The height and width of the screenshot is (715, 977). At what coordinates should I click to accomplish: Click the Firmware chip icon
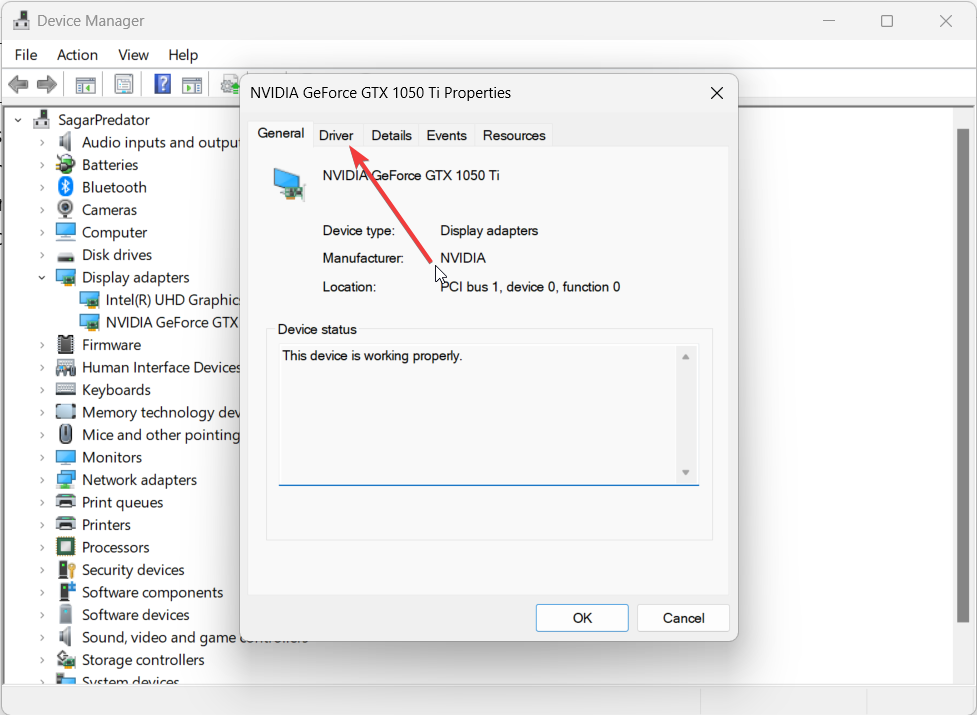pyautogui.click(x=65, y=344)
